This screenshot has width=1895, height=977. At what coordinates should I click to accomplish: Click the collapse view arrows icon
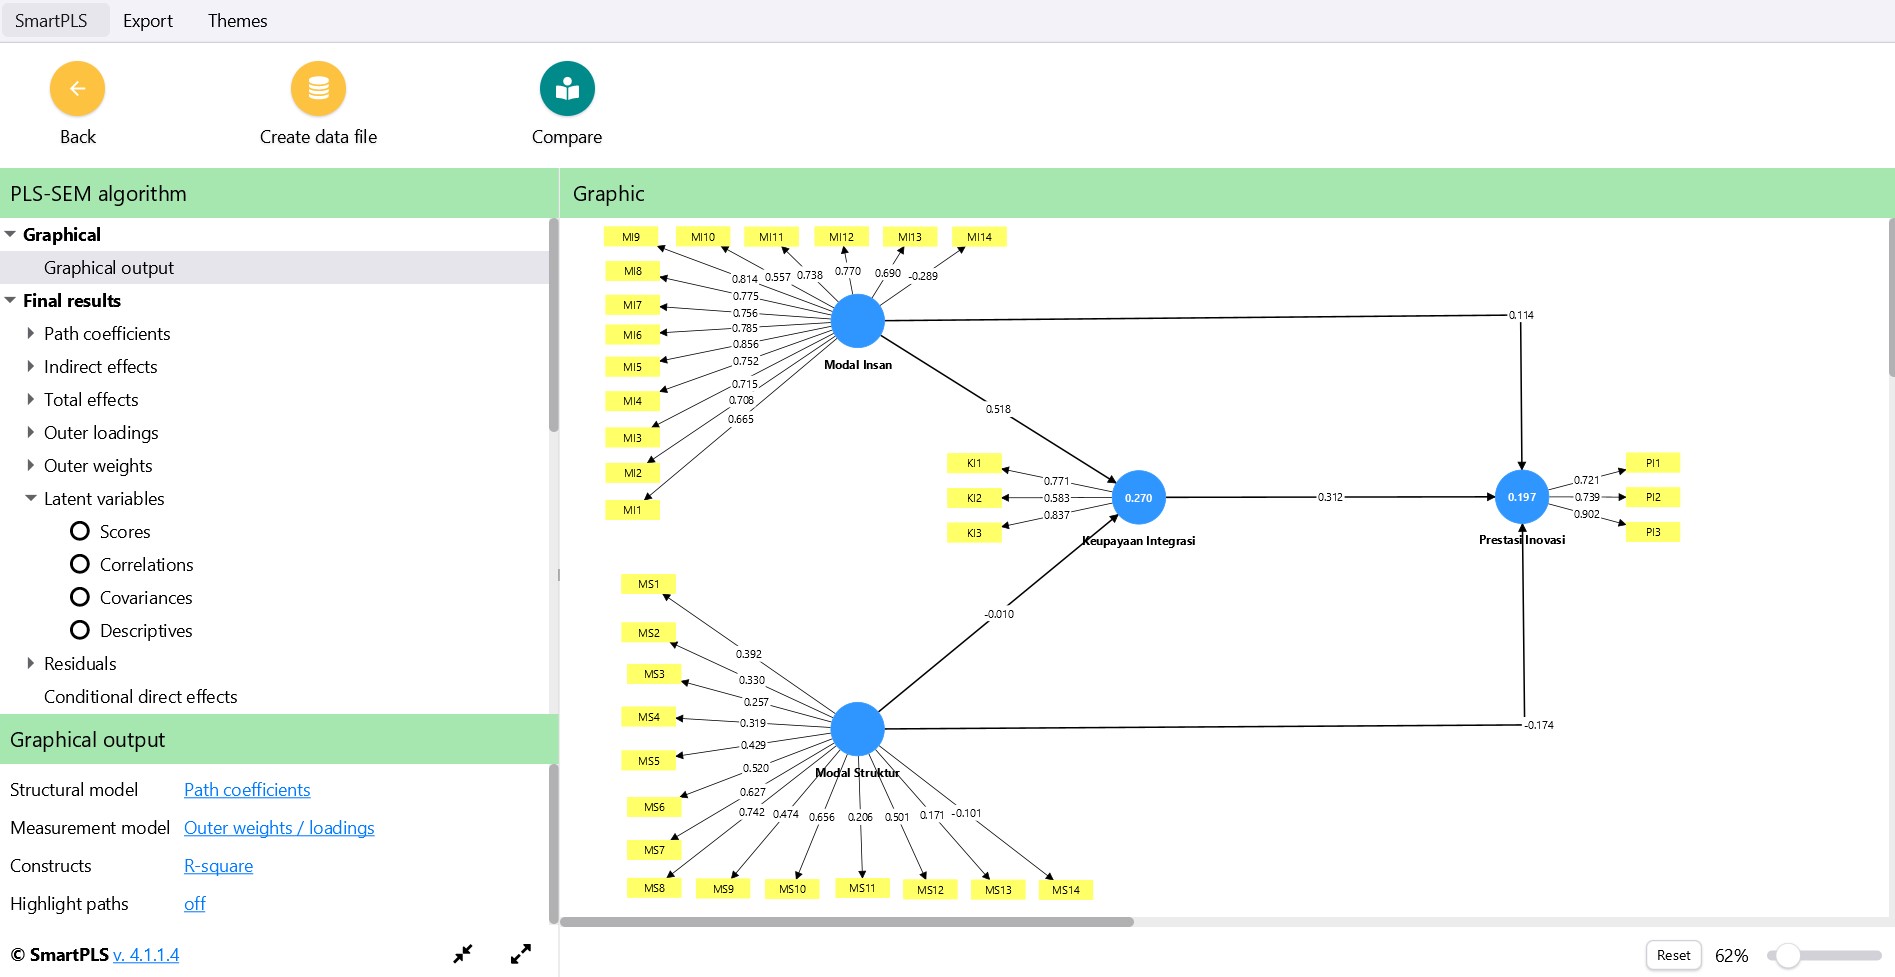tap(462, 954)
